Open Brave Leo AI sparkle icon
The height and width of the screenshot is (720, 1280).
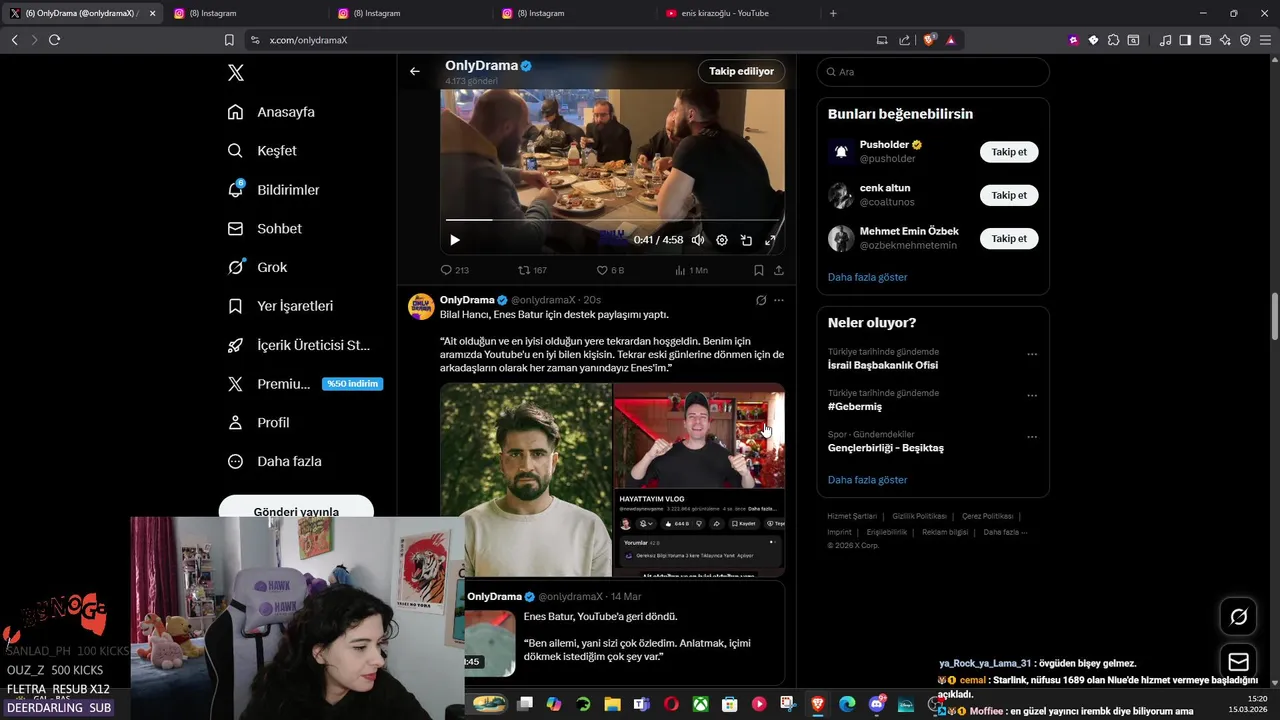[1225, 40]
